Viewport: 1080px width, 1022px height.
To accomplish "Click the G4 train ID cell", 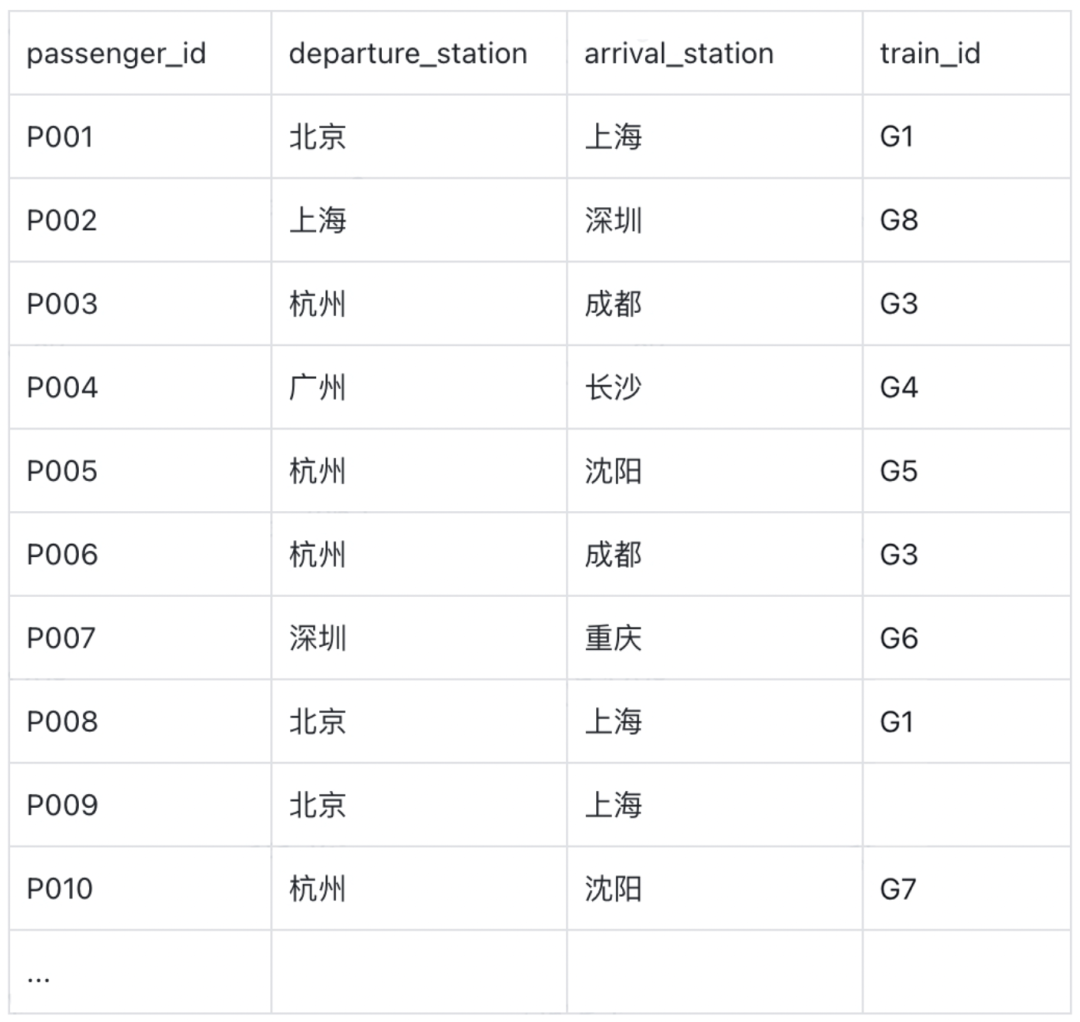I will click(x=899, y=388).
